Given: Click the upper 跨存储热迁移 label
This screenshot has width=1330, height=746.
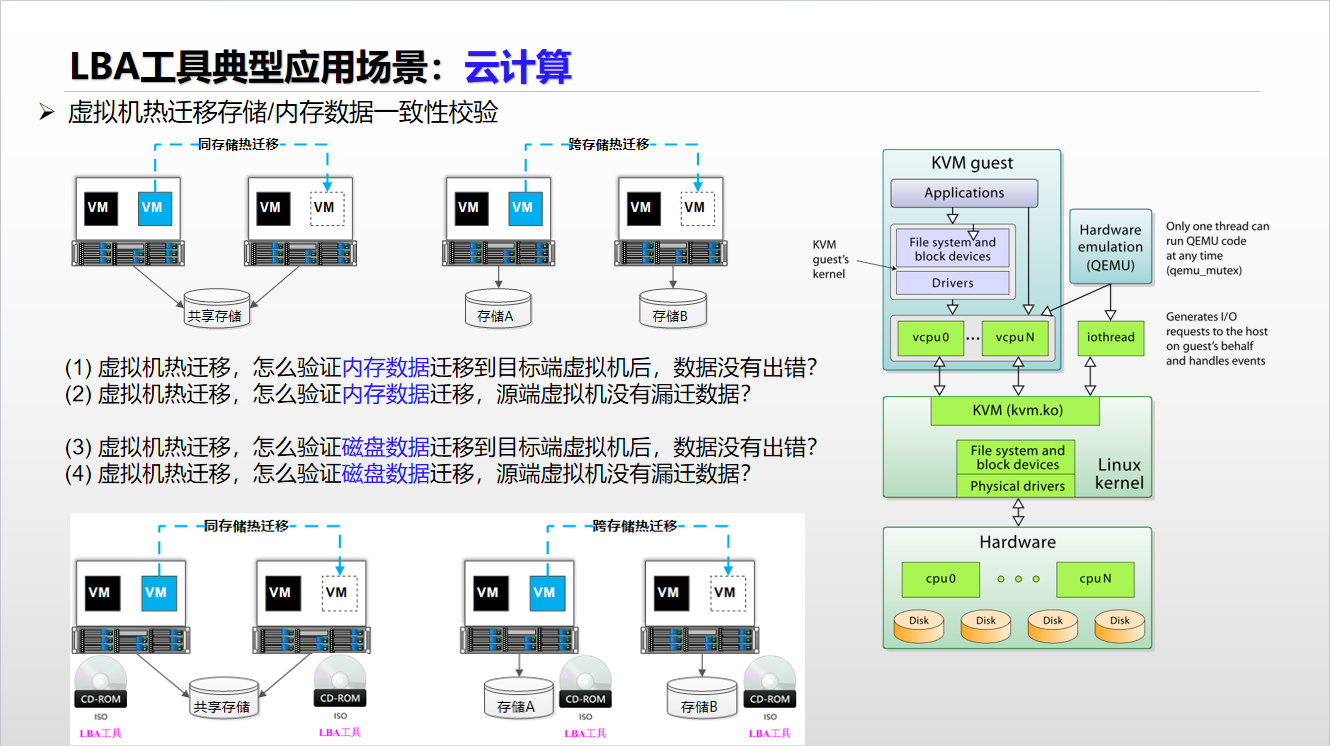Looking at the screenshot, I should 609,144.
